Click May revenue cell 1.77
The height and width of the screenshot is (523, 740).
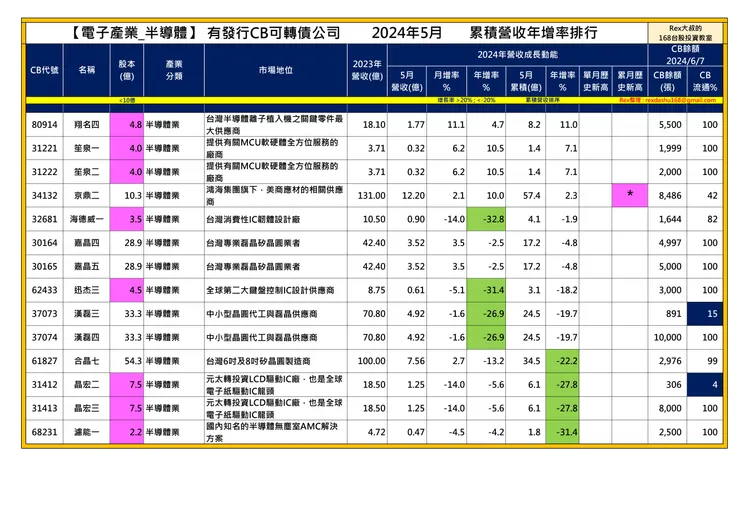[x=407, y=125]
